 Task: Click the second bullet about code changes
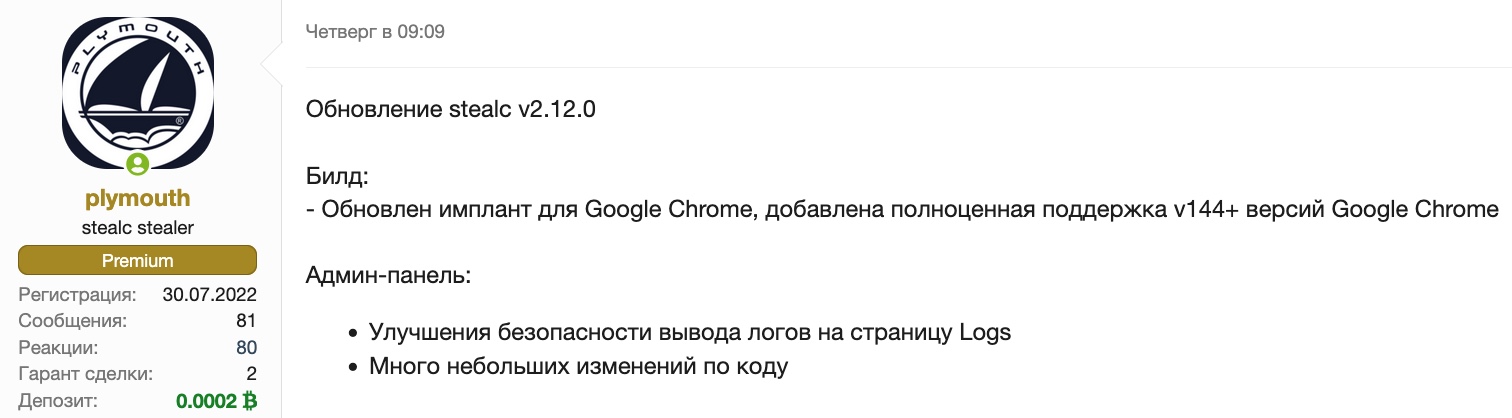tap(579, 366)
